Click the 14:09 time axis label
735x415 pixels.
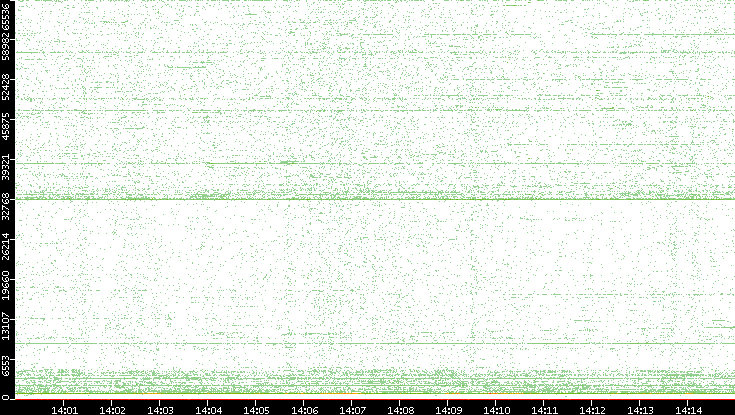[x=449, y=410]
